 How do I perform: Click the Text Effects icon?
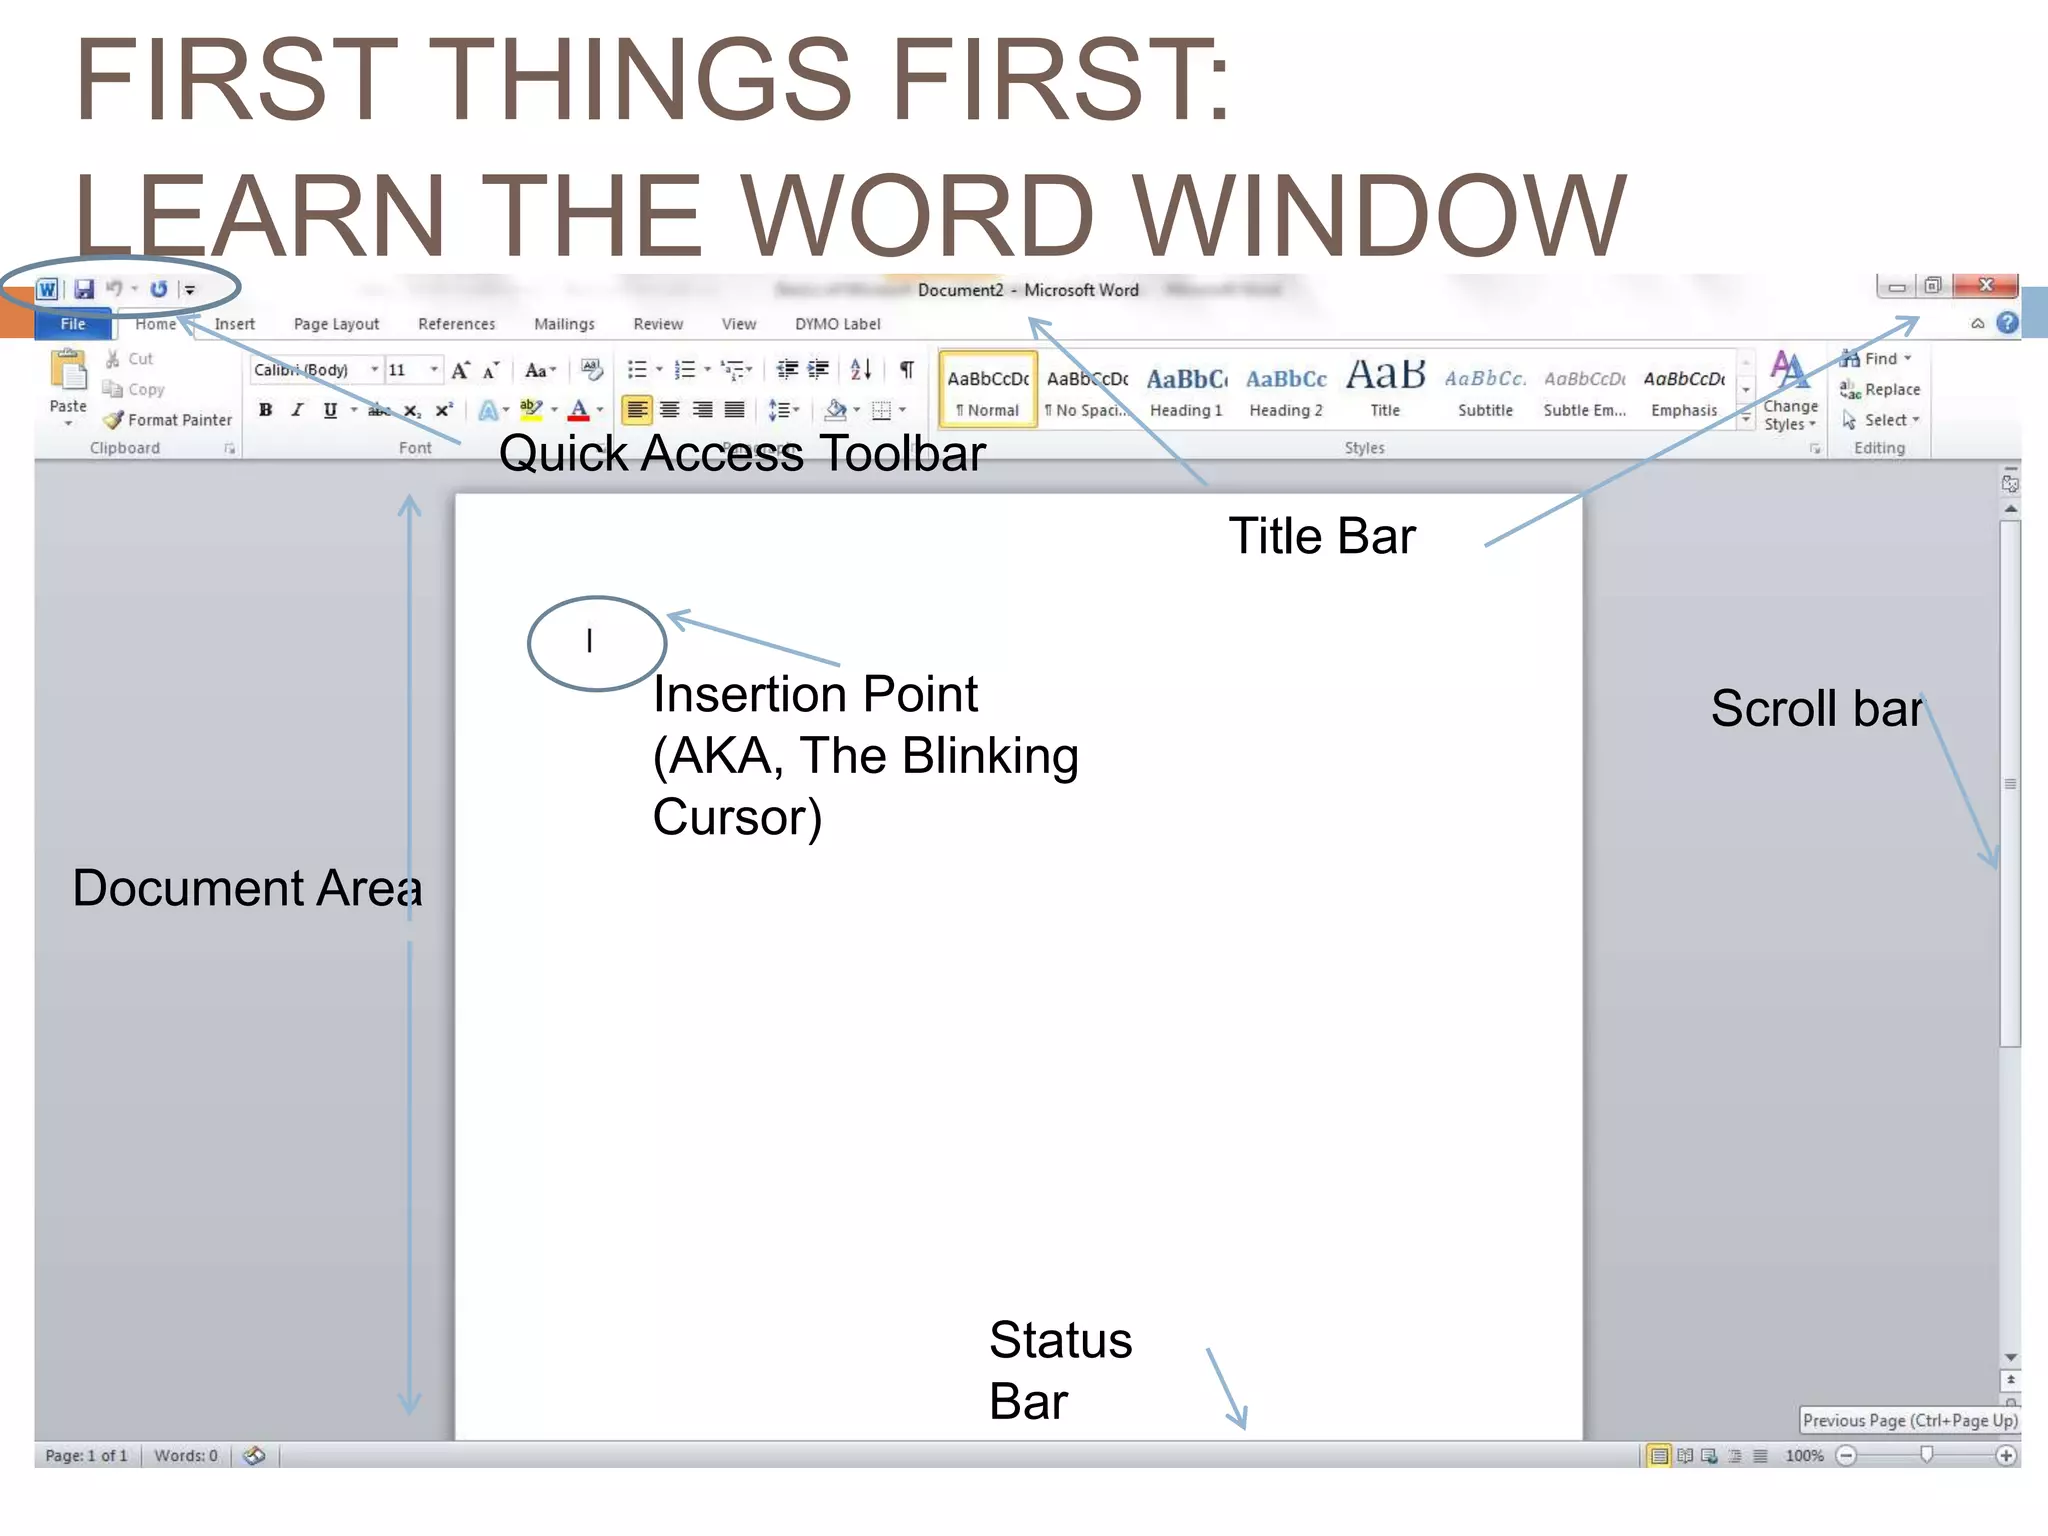(x=488, y=410)
